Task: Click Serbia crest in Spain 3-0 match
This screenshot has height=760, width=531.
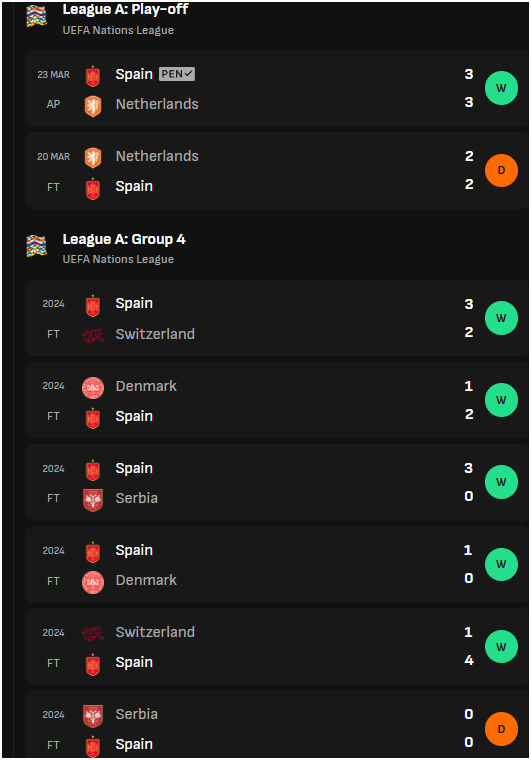Action: click(x=93, y=500)
